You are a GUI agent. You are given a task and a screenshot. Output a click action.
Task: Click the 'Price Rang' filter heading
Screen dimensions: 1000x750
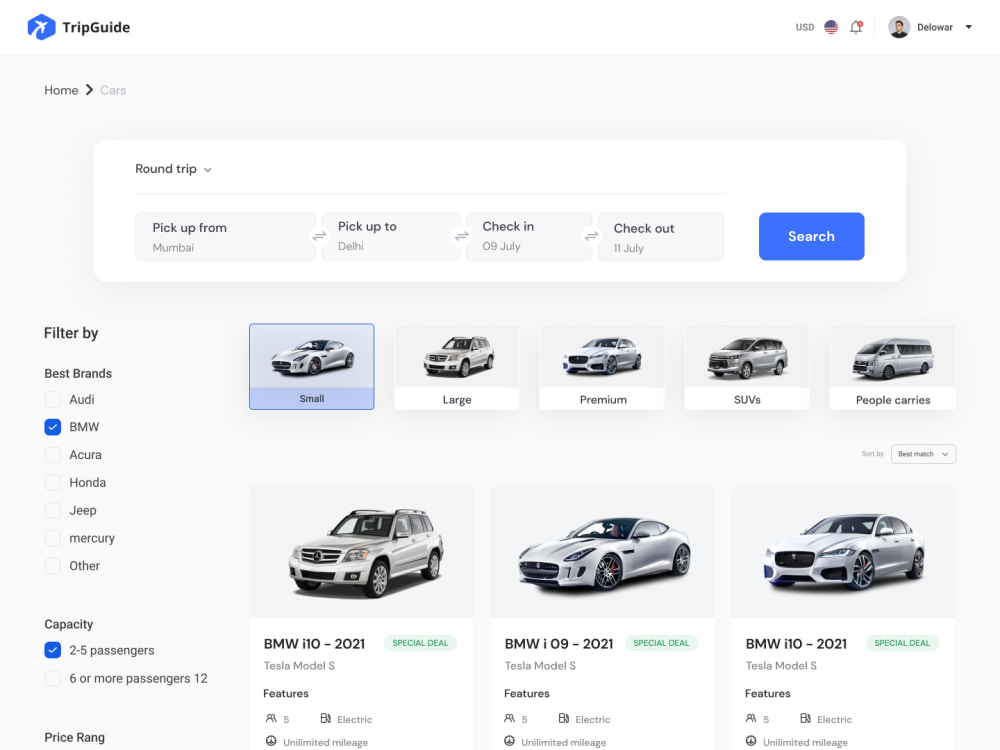(75, 737)
